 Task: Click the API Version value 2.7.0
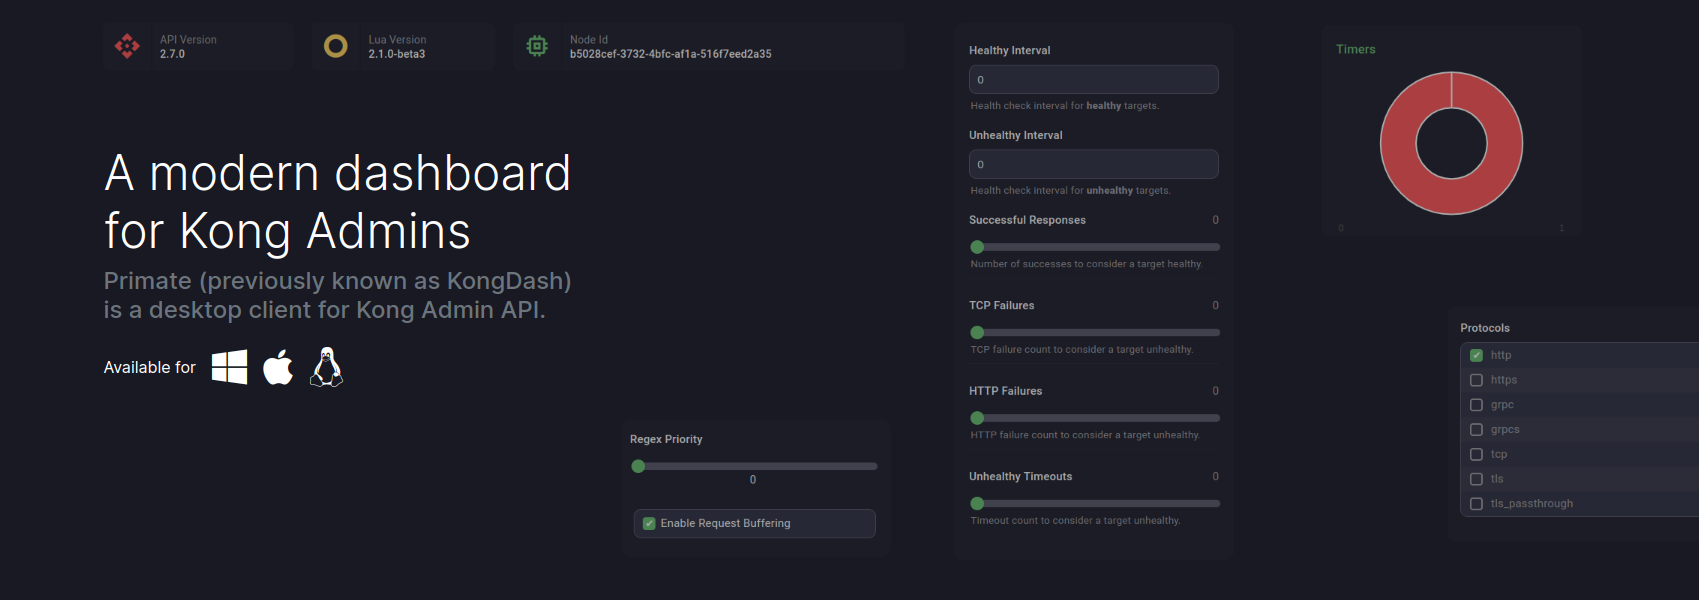click(x=172, y=54)
